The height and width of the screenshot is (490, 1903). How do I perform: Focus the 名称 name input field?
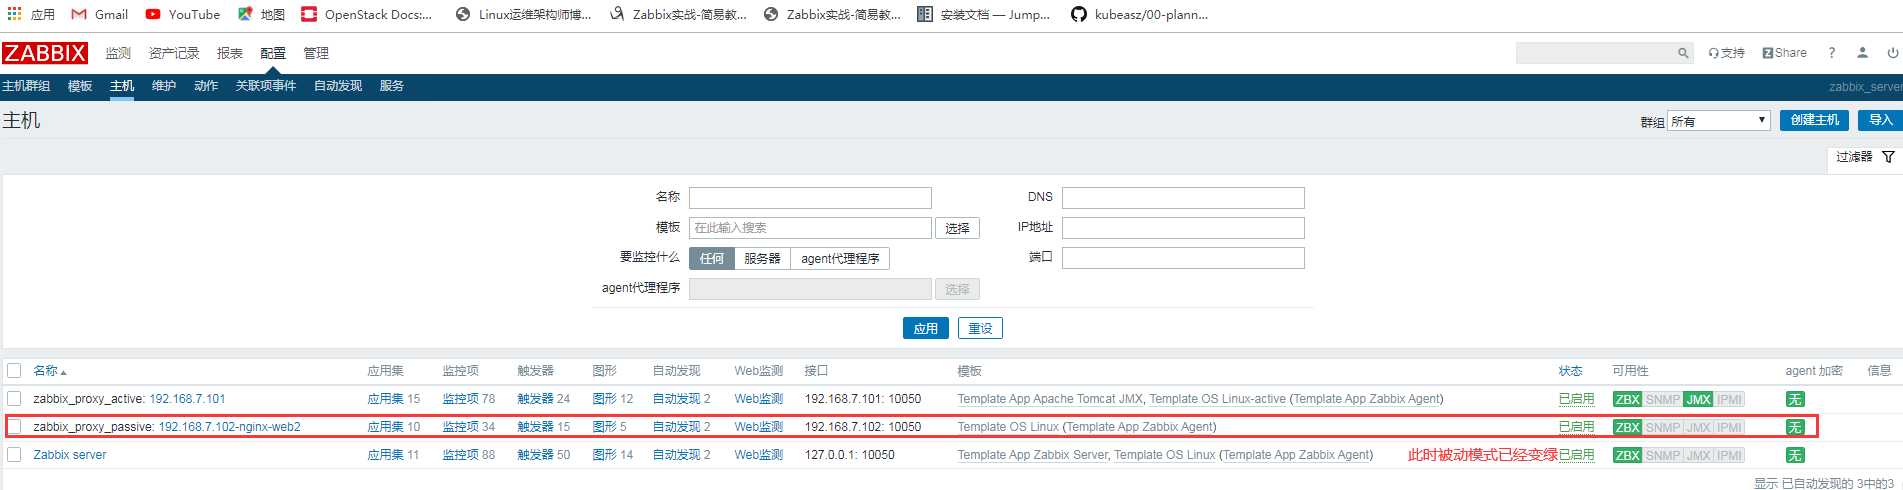(x=810, y=198)
